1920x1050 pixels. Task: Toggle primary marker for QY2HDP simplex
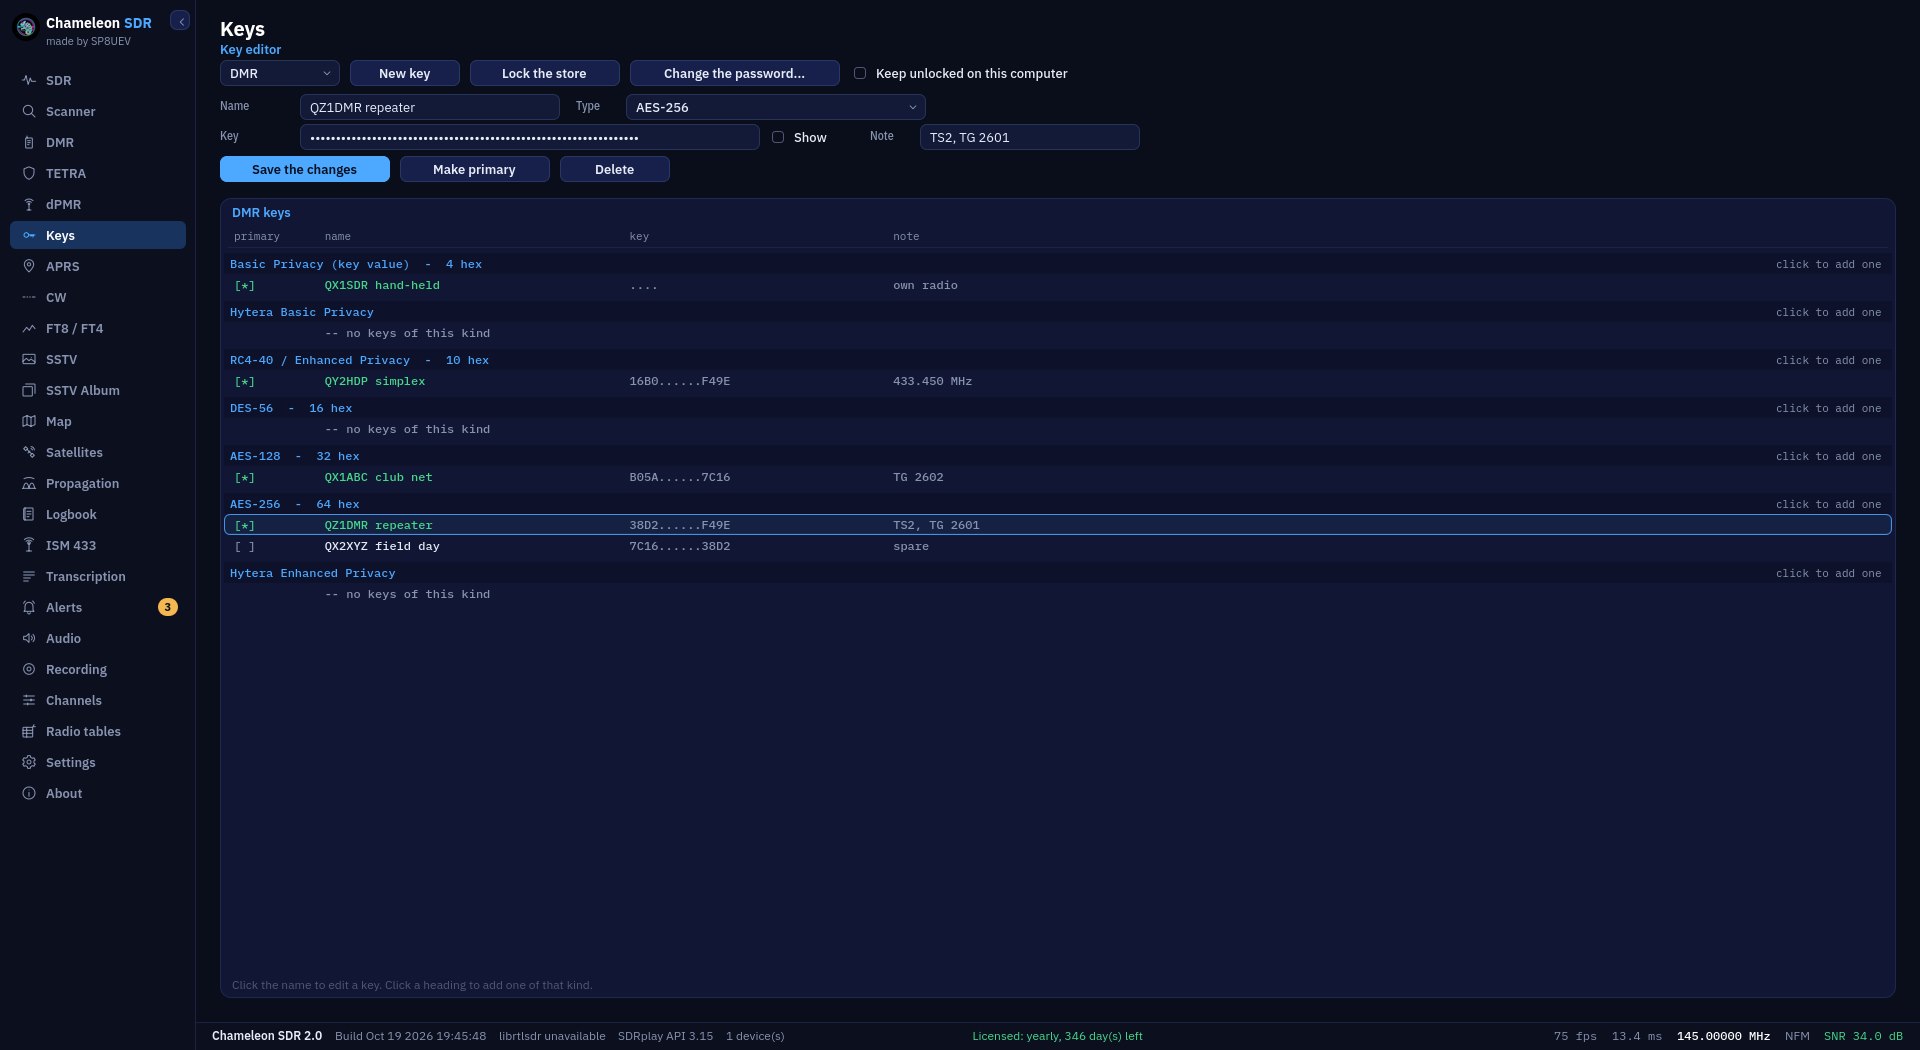point(245,381)
